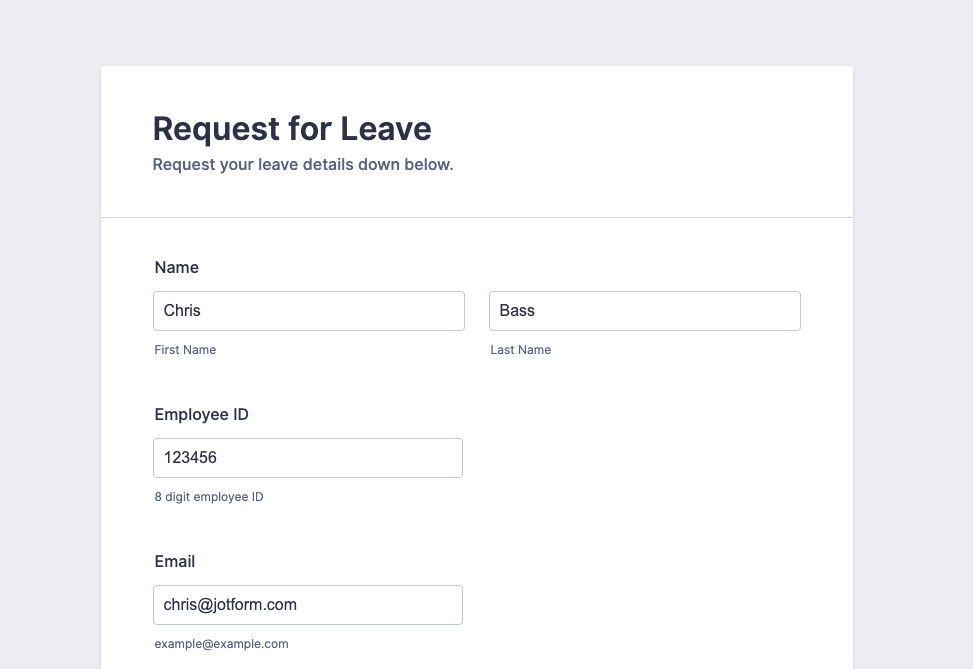Click the "8 digit employee ID" hint
973x669 pixels.
[x=209, y=497]
